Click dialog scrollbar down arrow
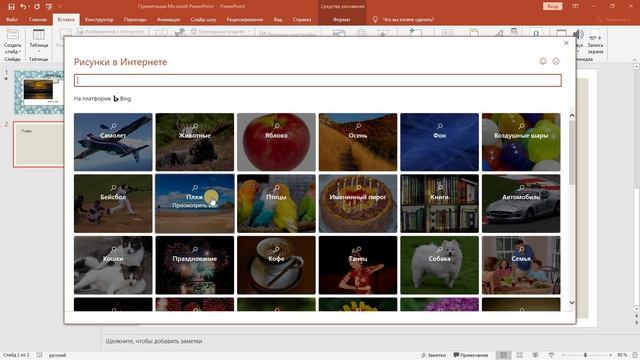This screenshot has width=640, height=360. (572, 302)
